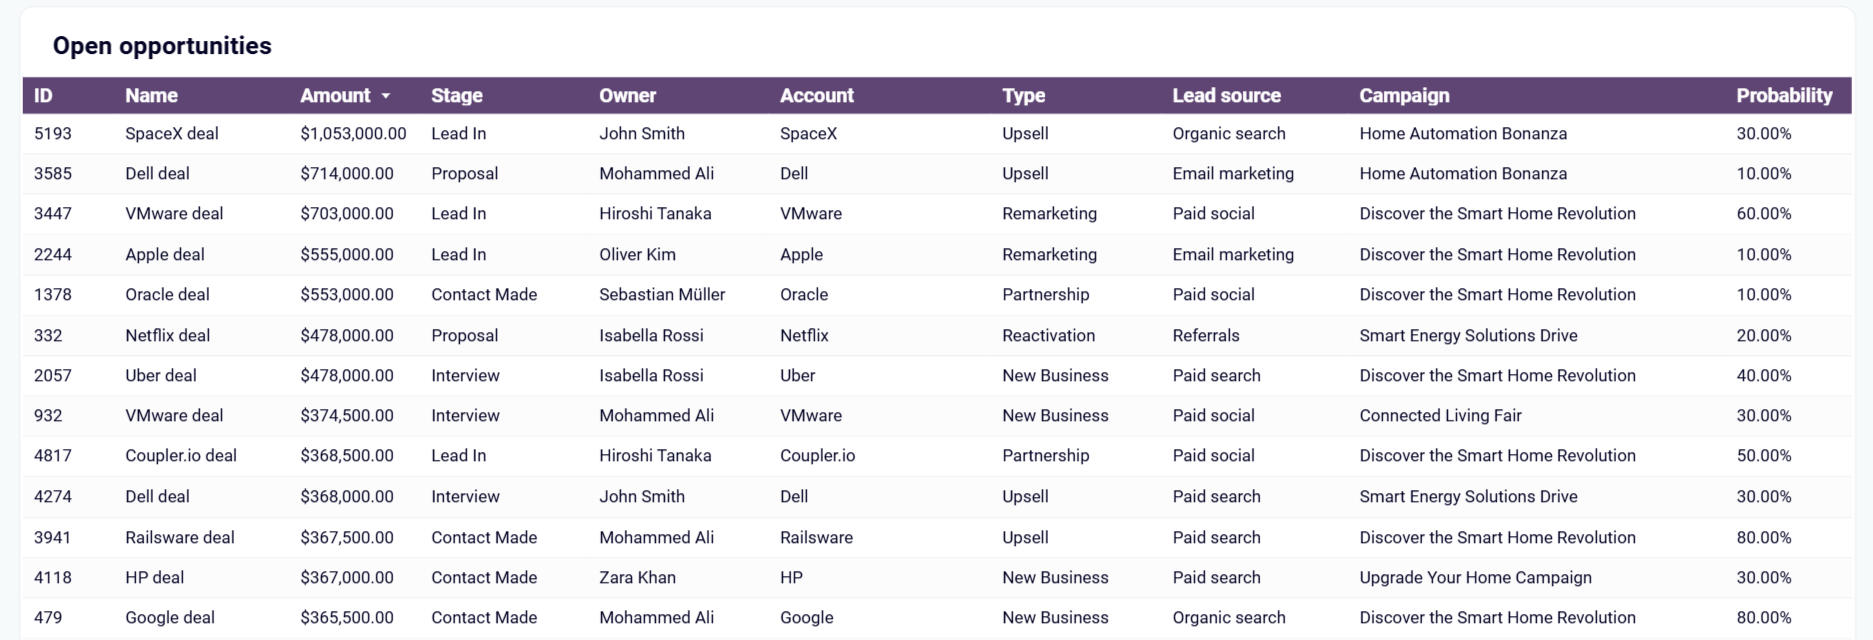Click the Google account cell
Screen dimensions: 1873x640
(x=806, y=618)
